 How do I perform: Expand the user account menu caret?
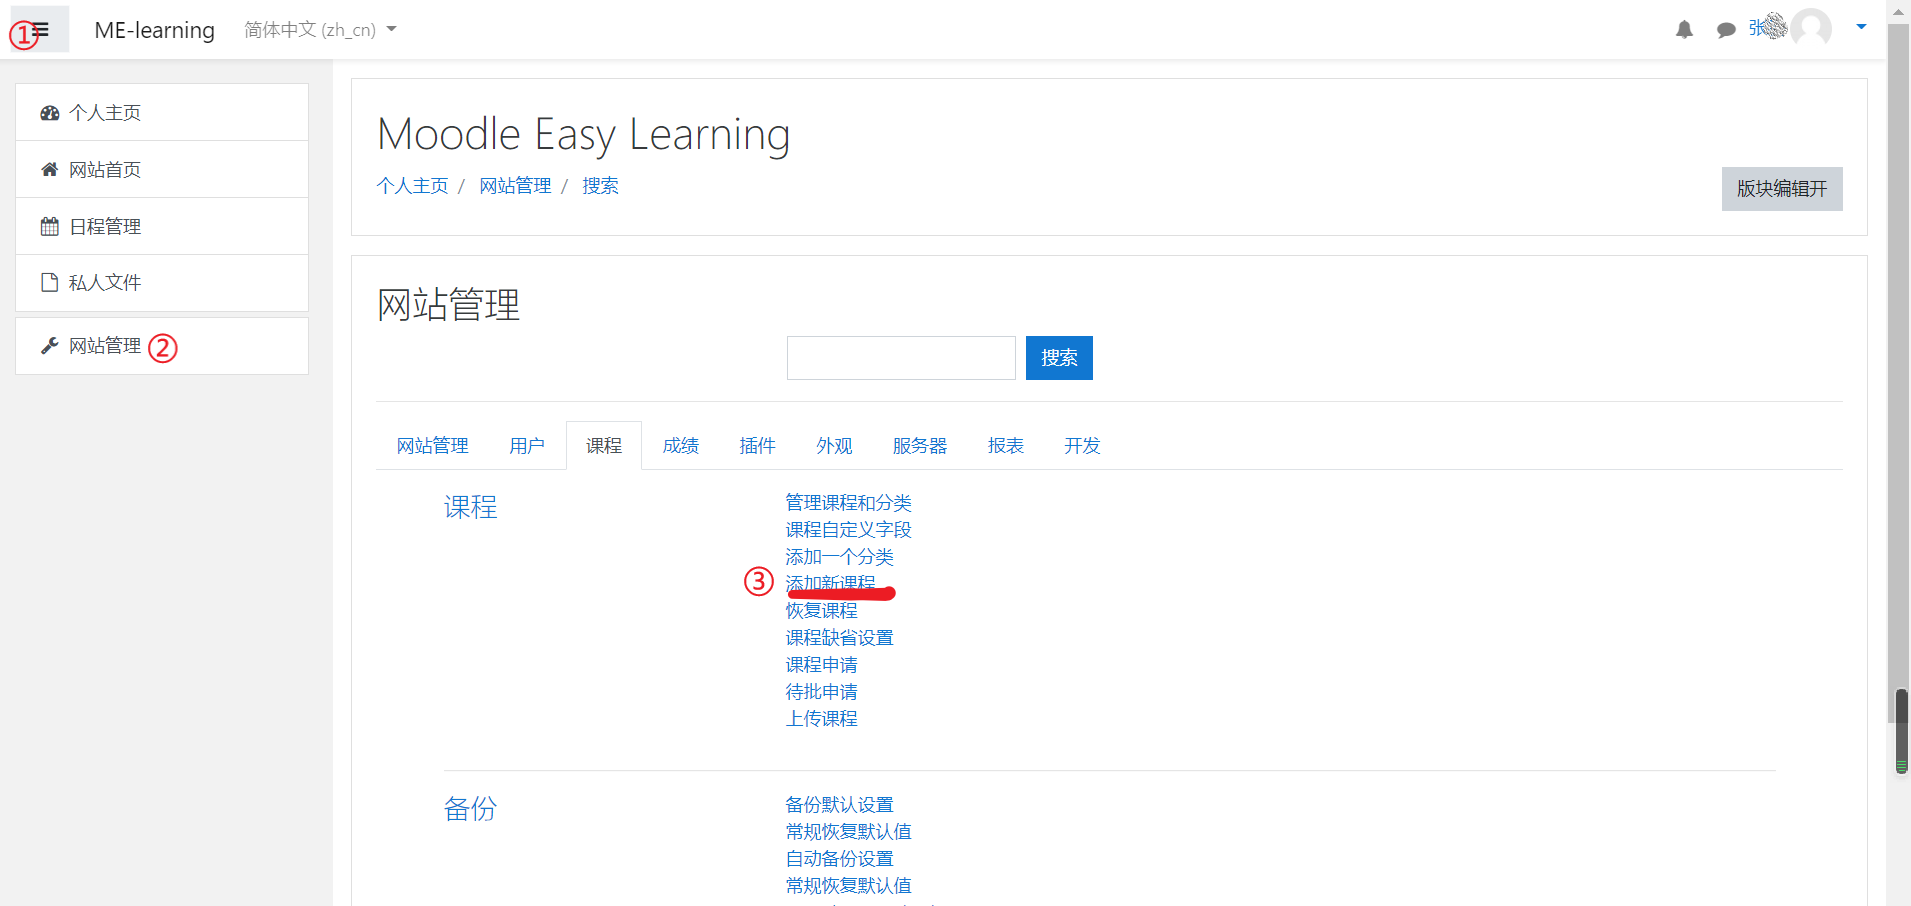[x=1861, y=27]
